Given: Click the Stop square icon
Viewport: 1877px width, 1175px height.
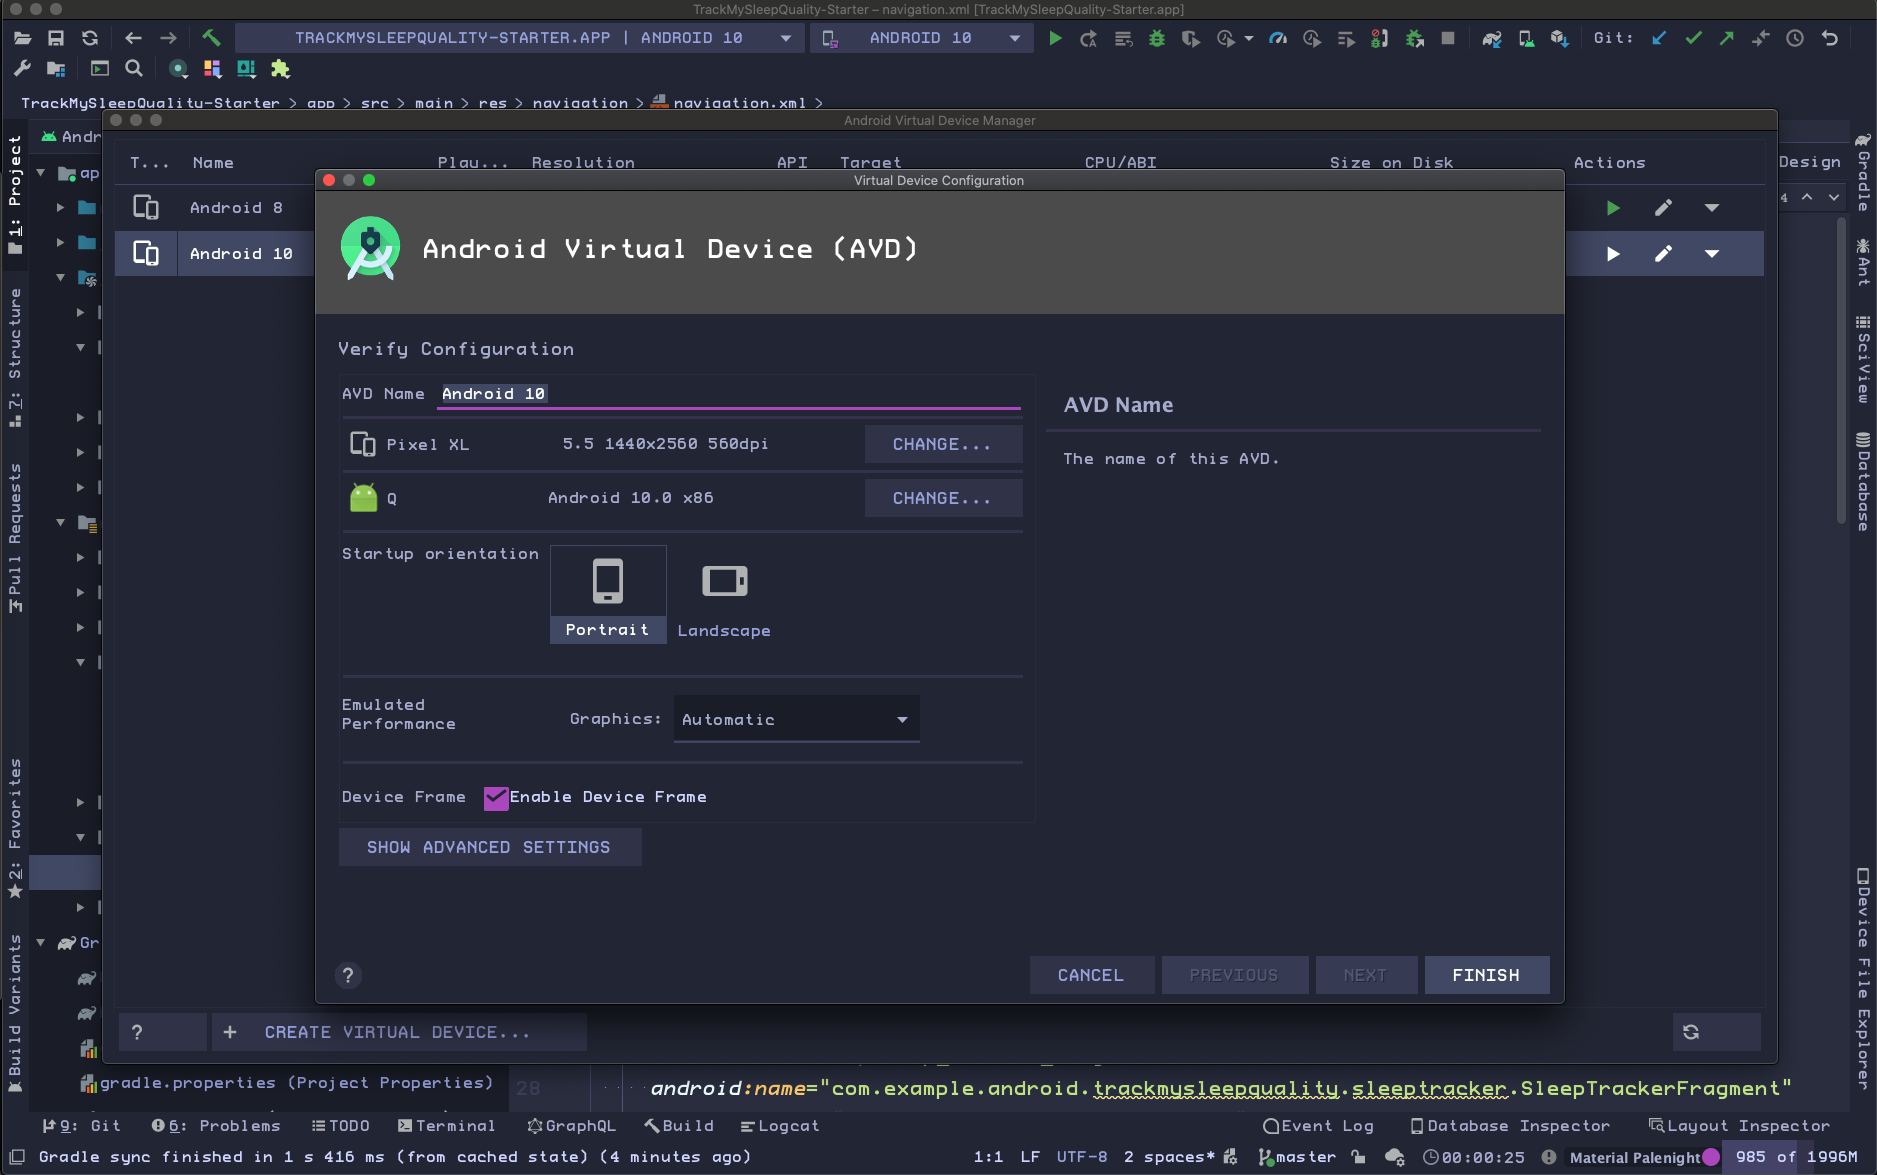Looking at the screenshot, I should point(1447,38).
